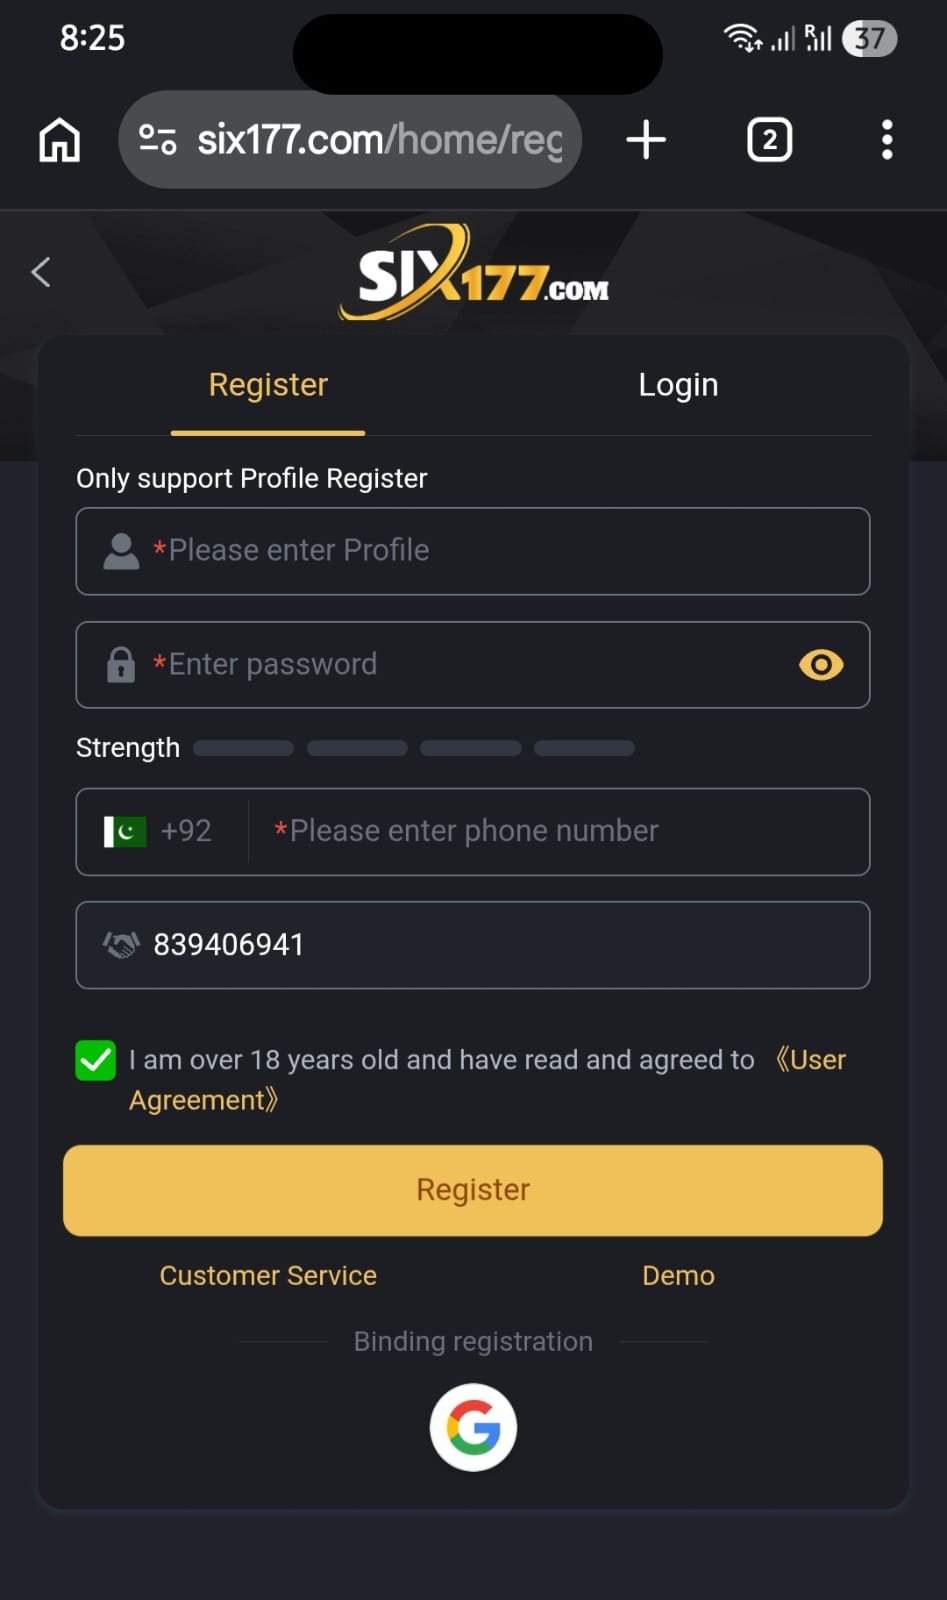Click the Google sign-in icon
The width and height of the screenshot is (947, 1600).
[472, 1427]
